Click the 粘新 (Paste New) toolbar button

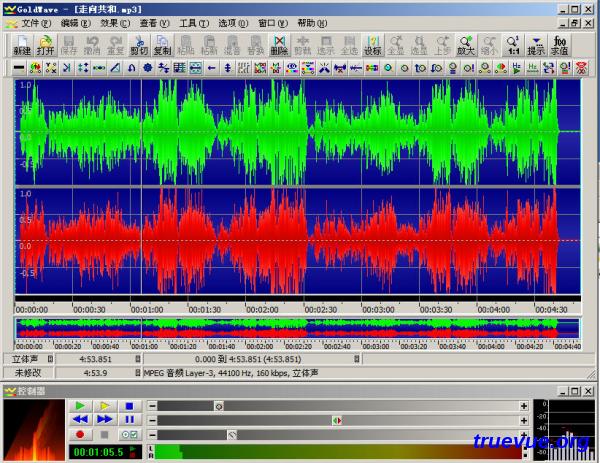(x=209, y=46)
